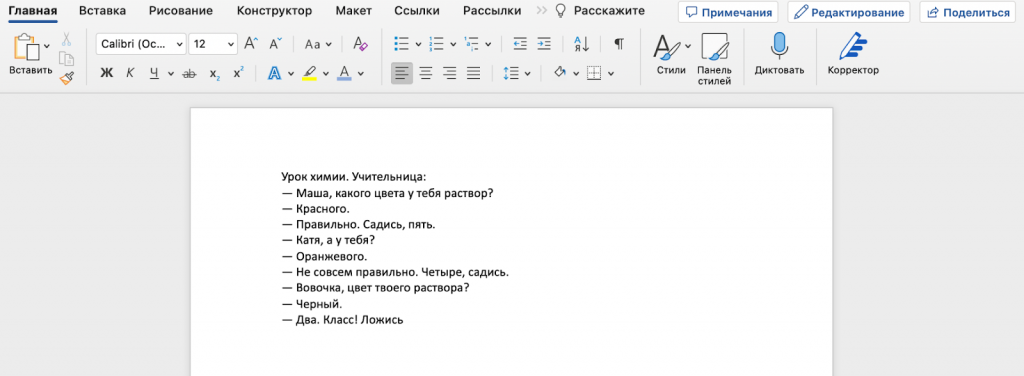Open the line spacing menu
Screen dimensions: 1024x376
click(517, 73)
